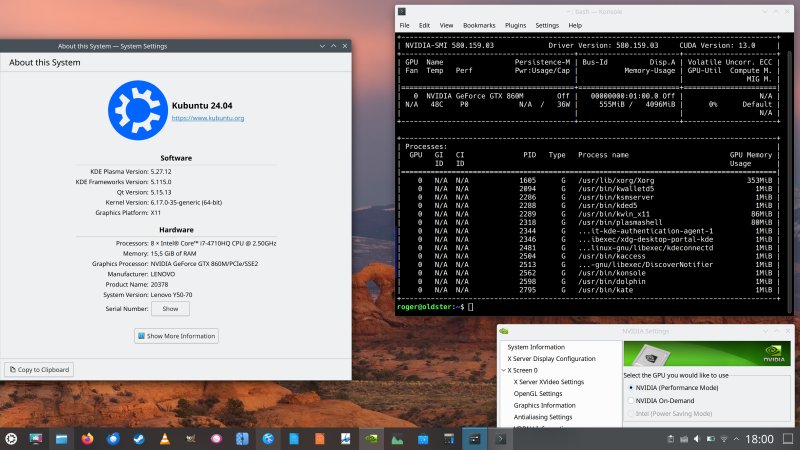The width and height of the screenshot is (800, 450).
Task: Click the Wi-Fi network tray icon
Action: coord(723,439)
